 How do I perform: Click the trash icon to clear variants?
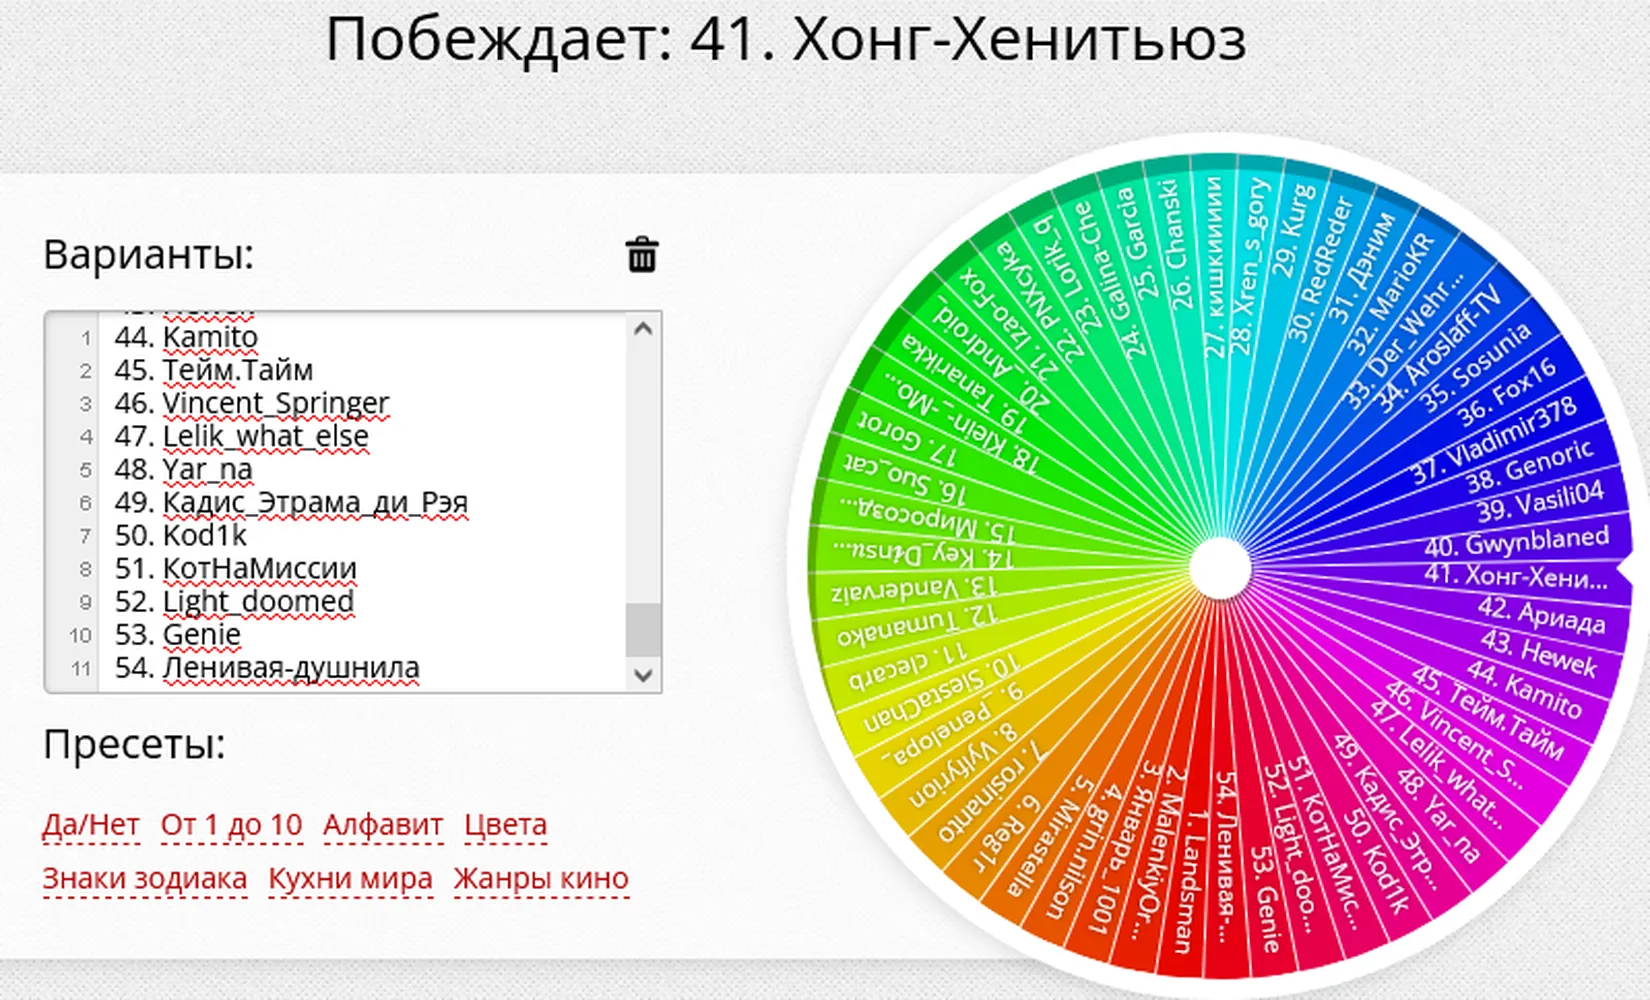coord(642,255)
